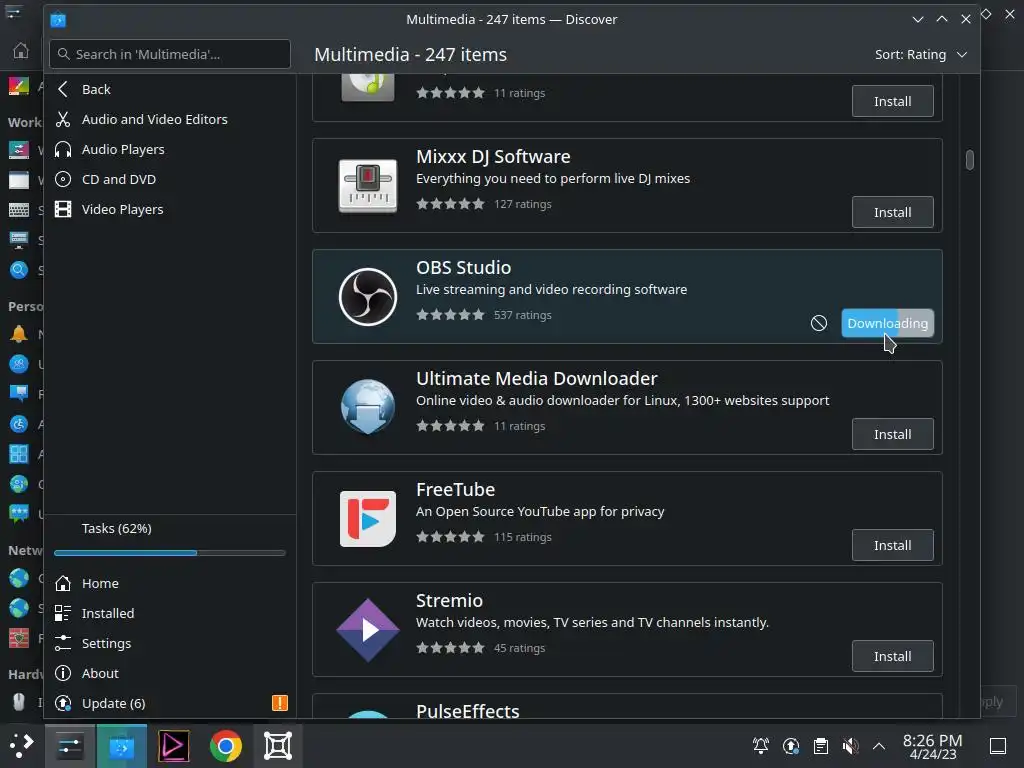The image size is (1024, 768).
Task: Click the About info icon
Action: click(x=63, y=673)
